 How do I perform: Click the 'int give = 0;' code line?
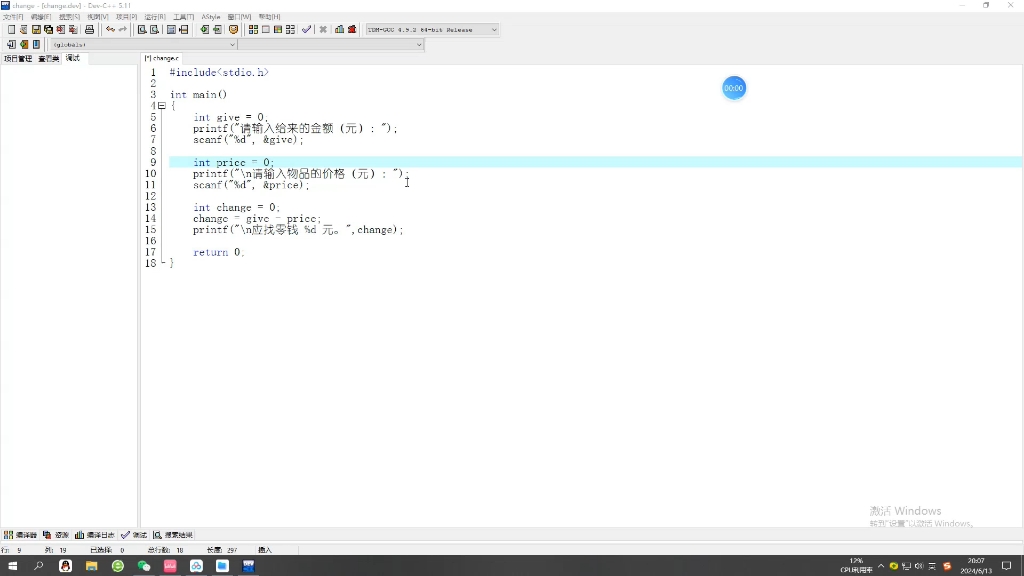point(230,117)
